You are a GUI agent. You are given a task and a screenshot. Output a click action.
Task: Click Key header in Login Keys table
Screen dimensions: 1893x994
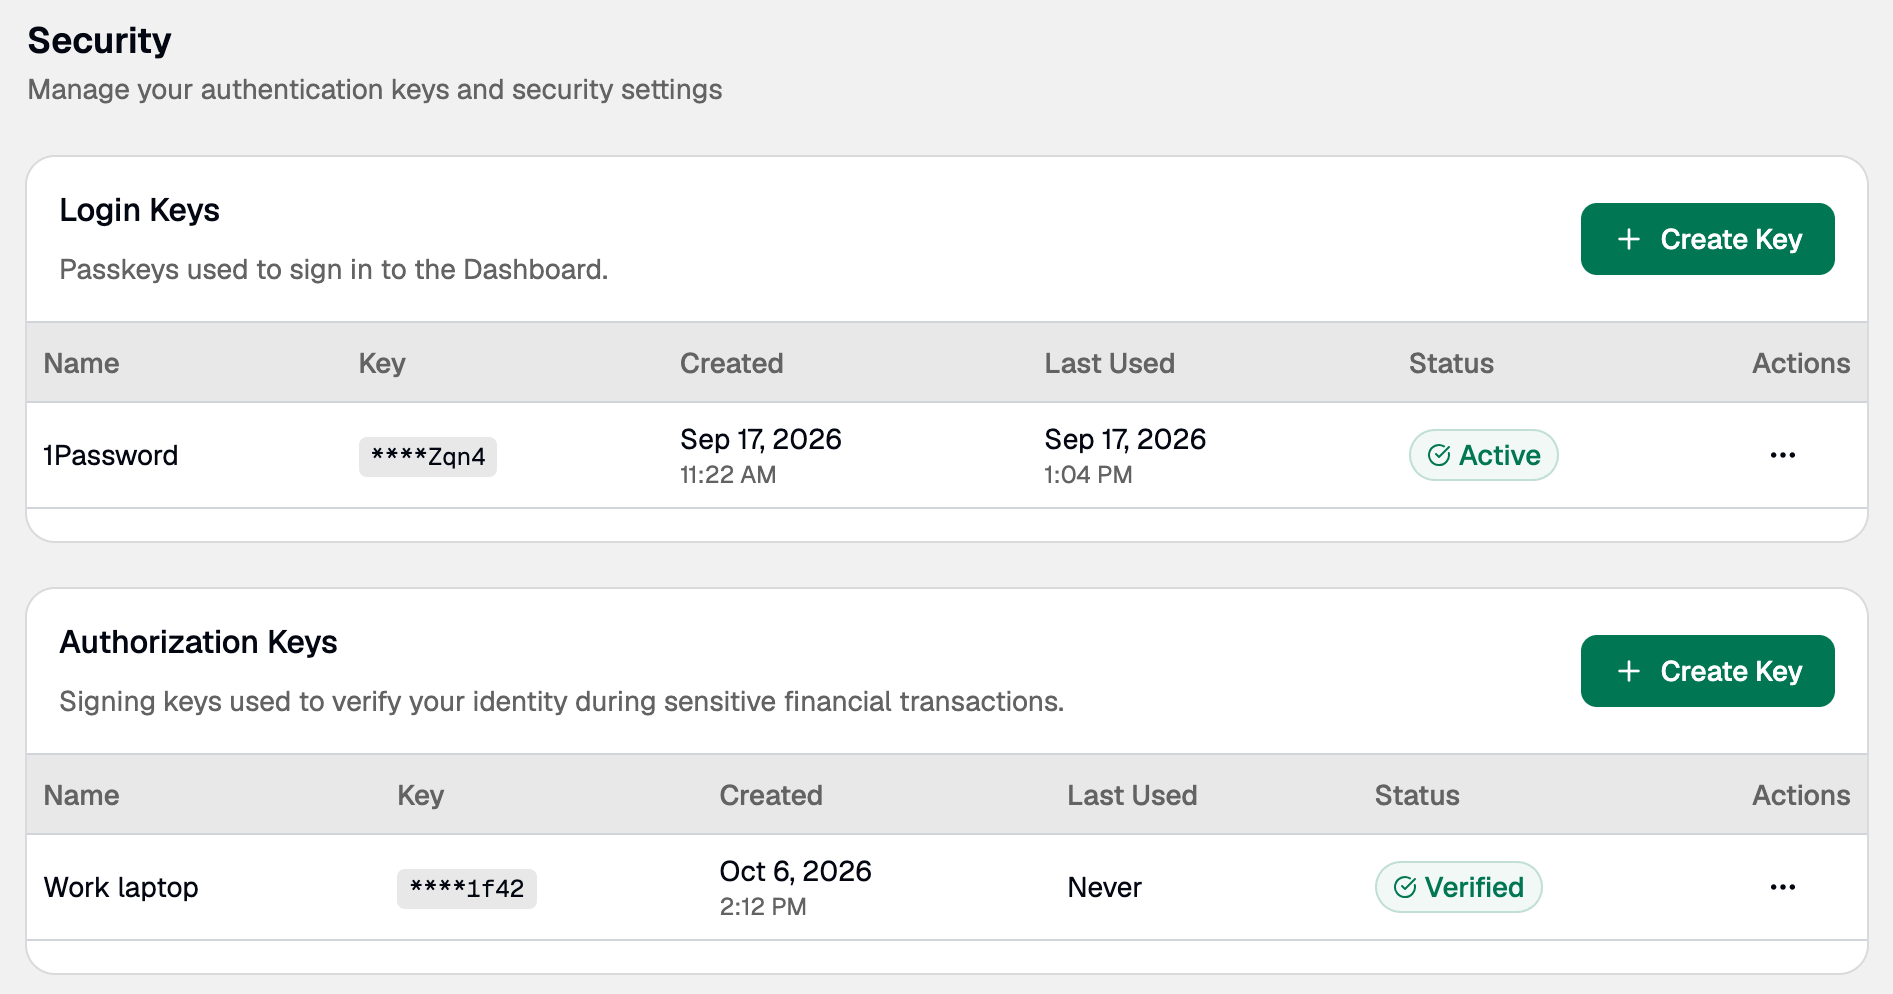point(382,364)
